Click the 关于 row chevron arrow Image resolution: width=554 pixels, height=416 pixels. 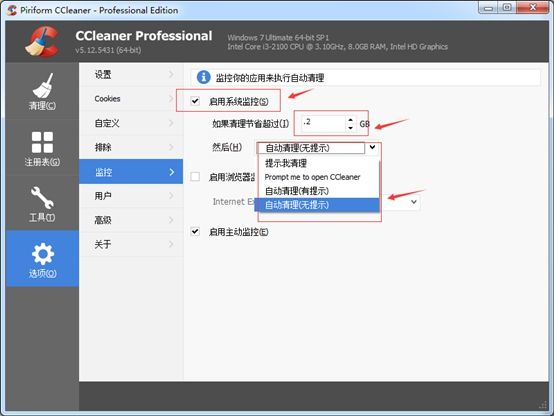(171, 244)
